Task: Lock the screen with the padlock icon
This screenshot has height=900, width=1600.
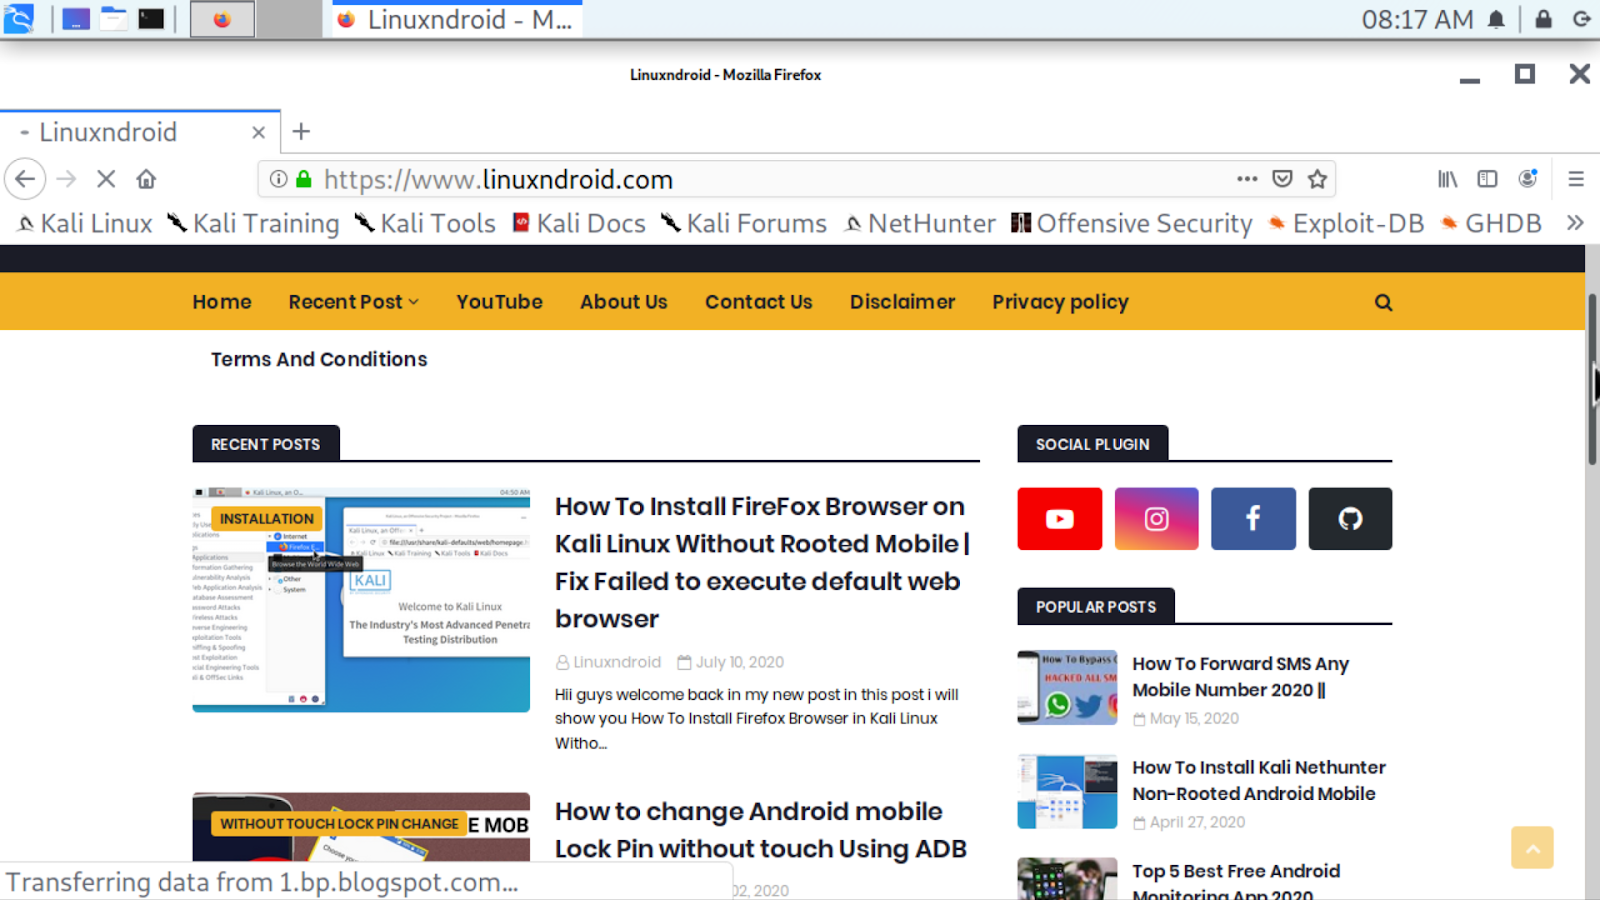Action: pyautogui.click(x=1544, y=19)
